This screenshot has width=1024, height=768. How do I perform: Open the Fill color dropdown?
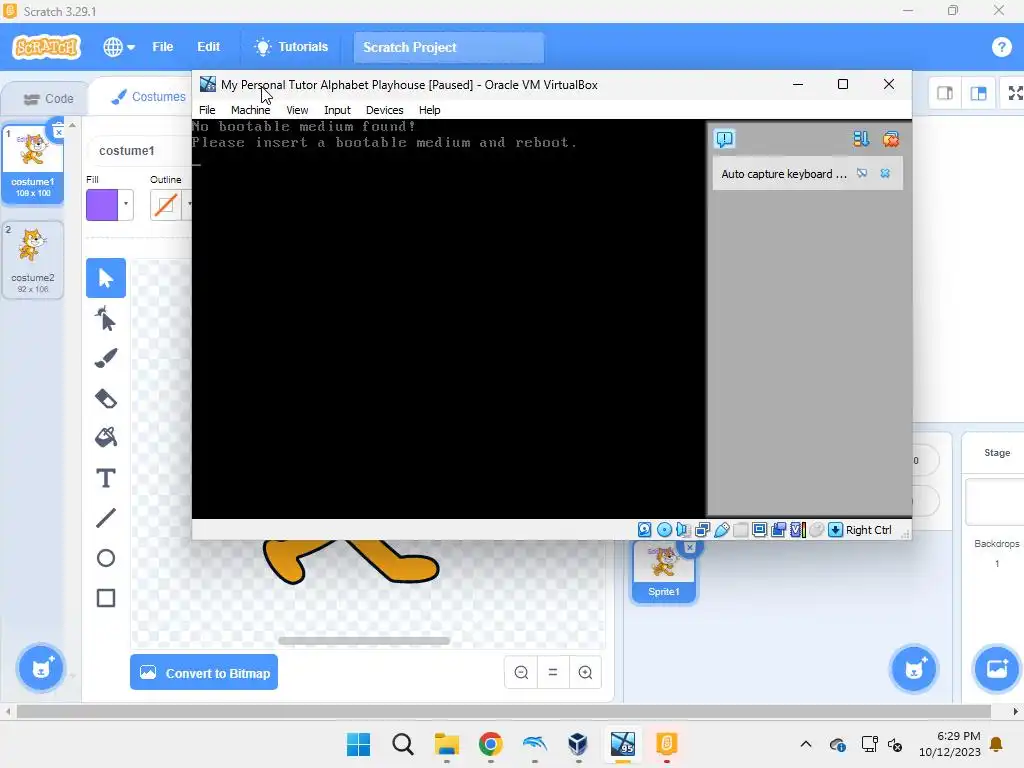coord(126,204)
